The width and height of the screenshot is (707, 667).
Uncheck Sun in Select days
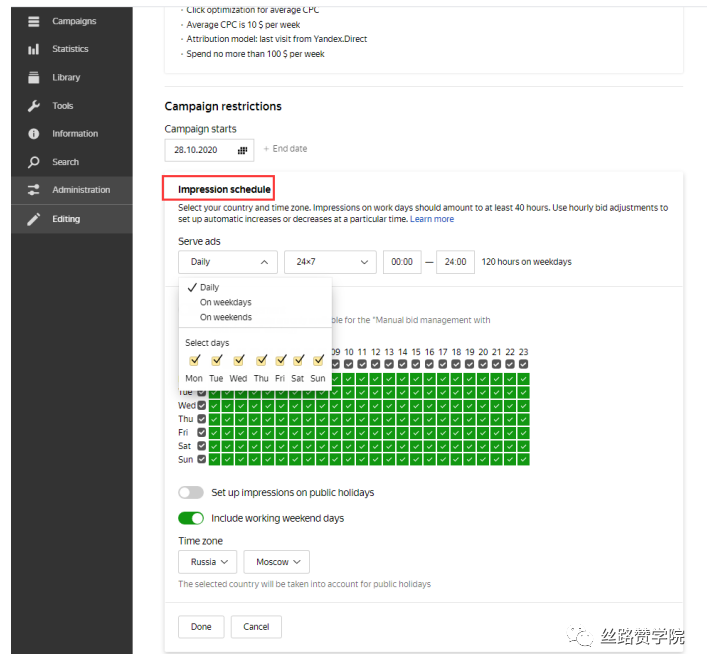318,360
